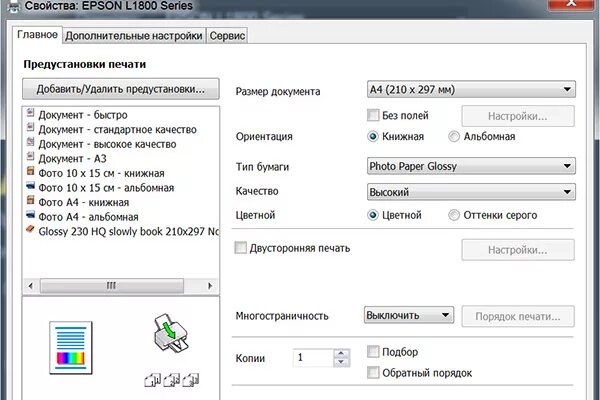600x400 pixels.
Task: Click 'Порядок печати...' button
Action: tap(518, 317)
